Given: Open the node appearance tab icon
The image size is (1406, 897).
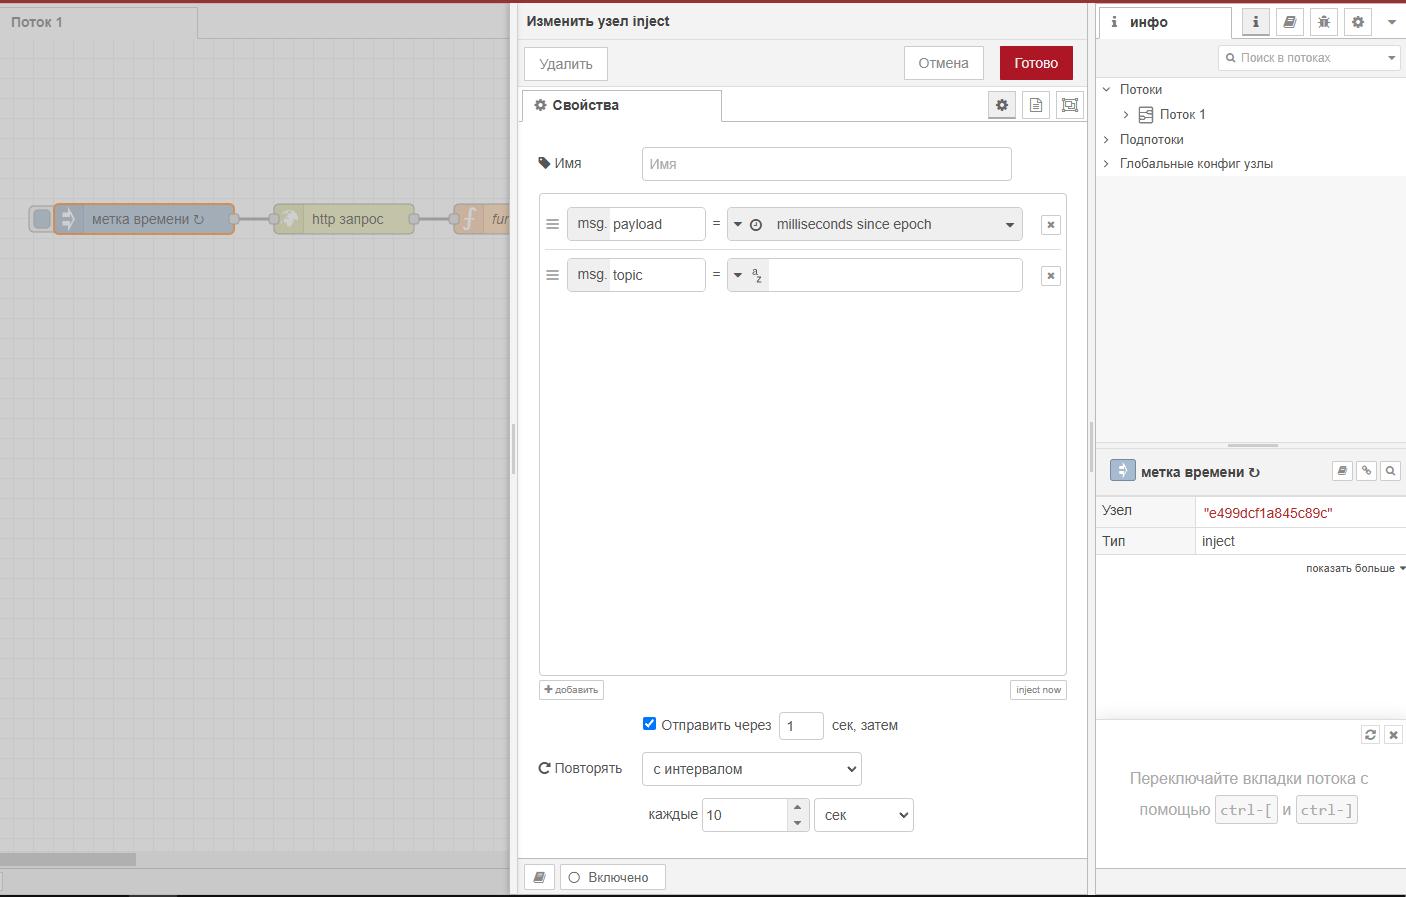Looking at the screenshot, I should 1070,105.
